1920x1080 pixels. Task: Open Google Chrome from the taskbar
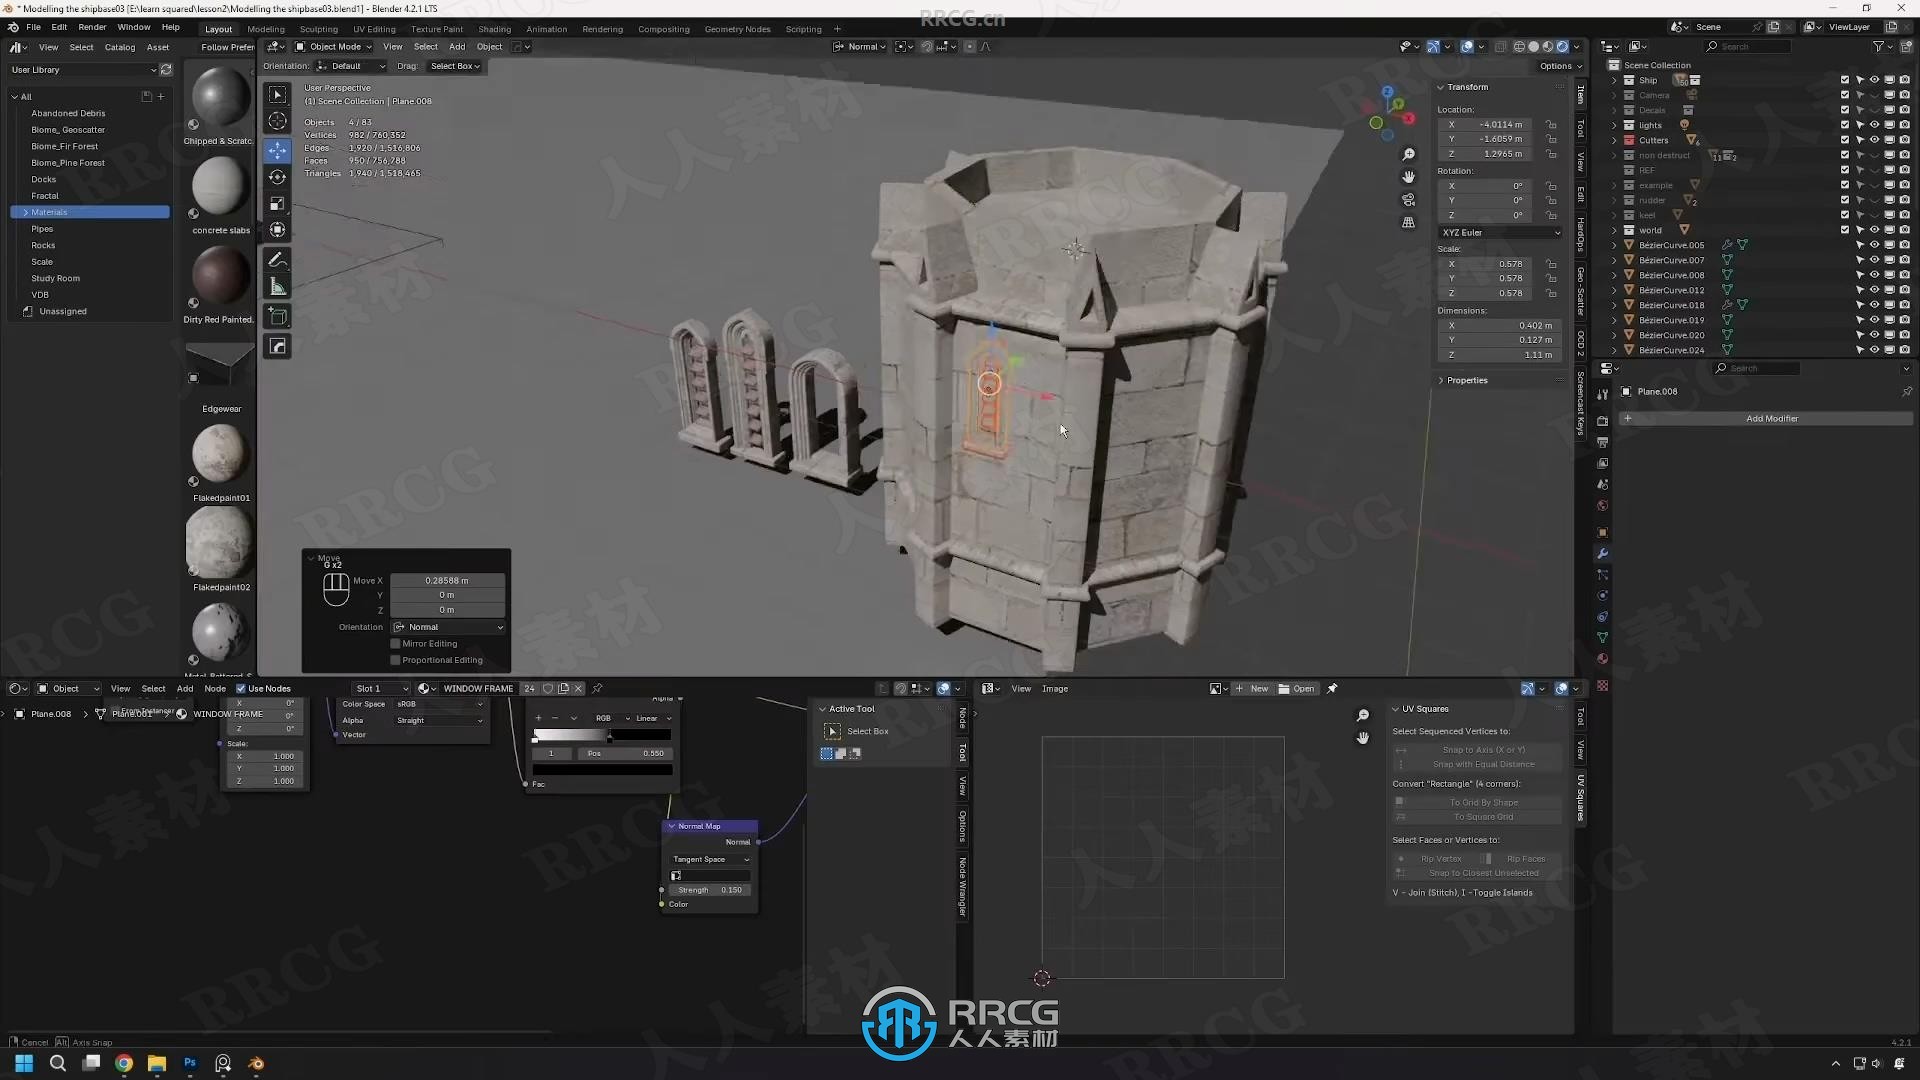[124, 1063]
